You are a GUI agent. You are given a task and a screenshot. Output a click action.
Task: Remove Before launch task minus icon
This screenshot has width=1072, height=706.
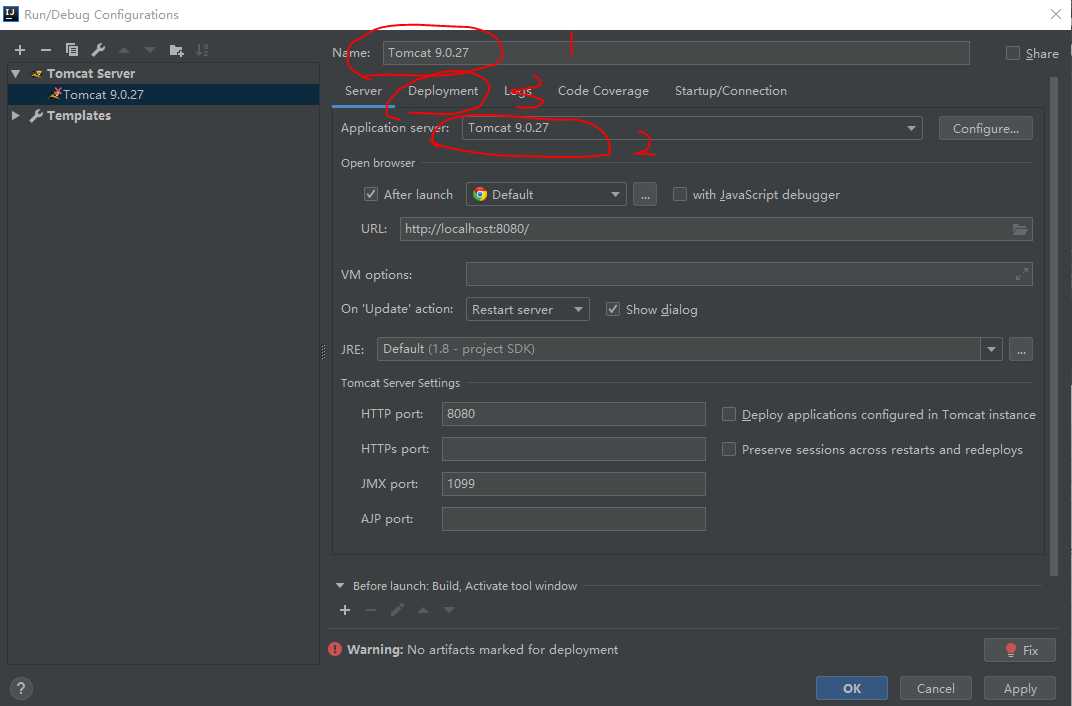click(371, 610)
